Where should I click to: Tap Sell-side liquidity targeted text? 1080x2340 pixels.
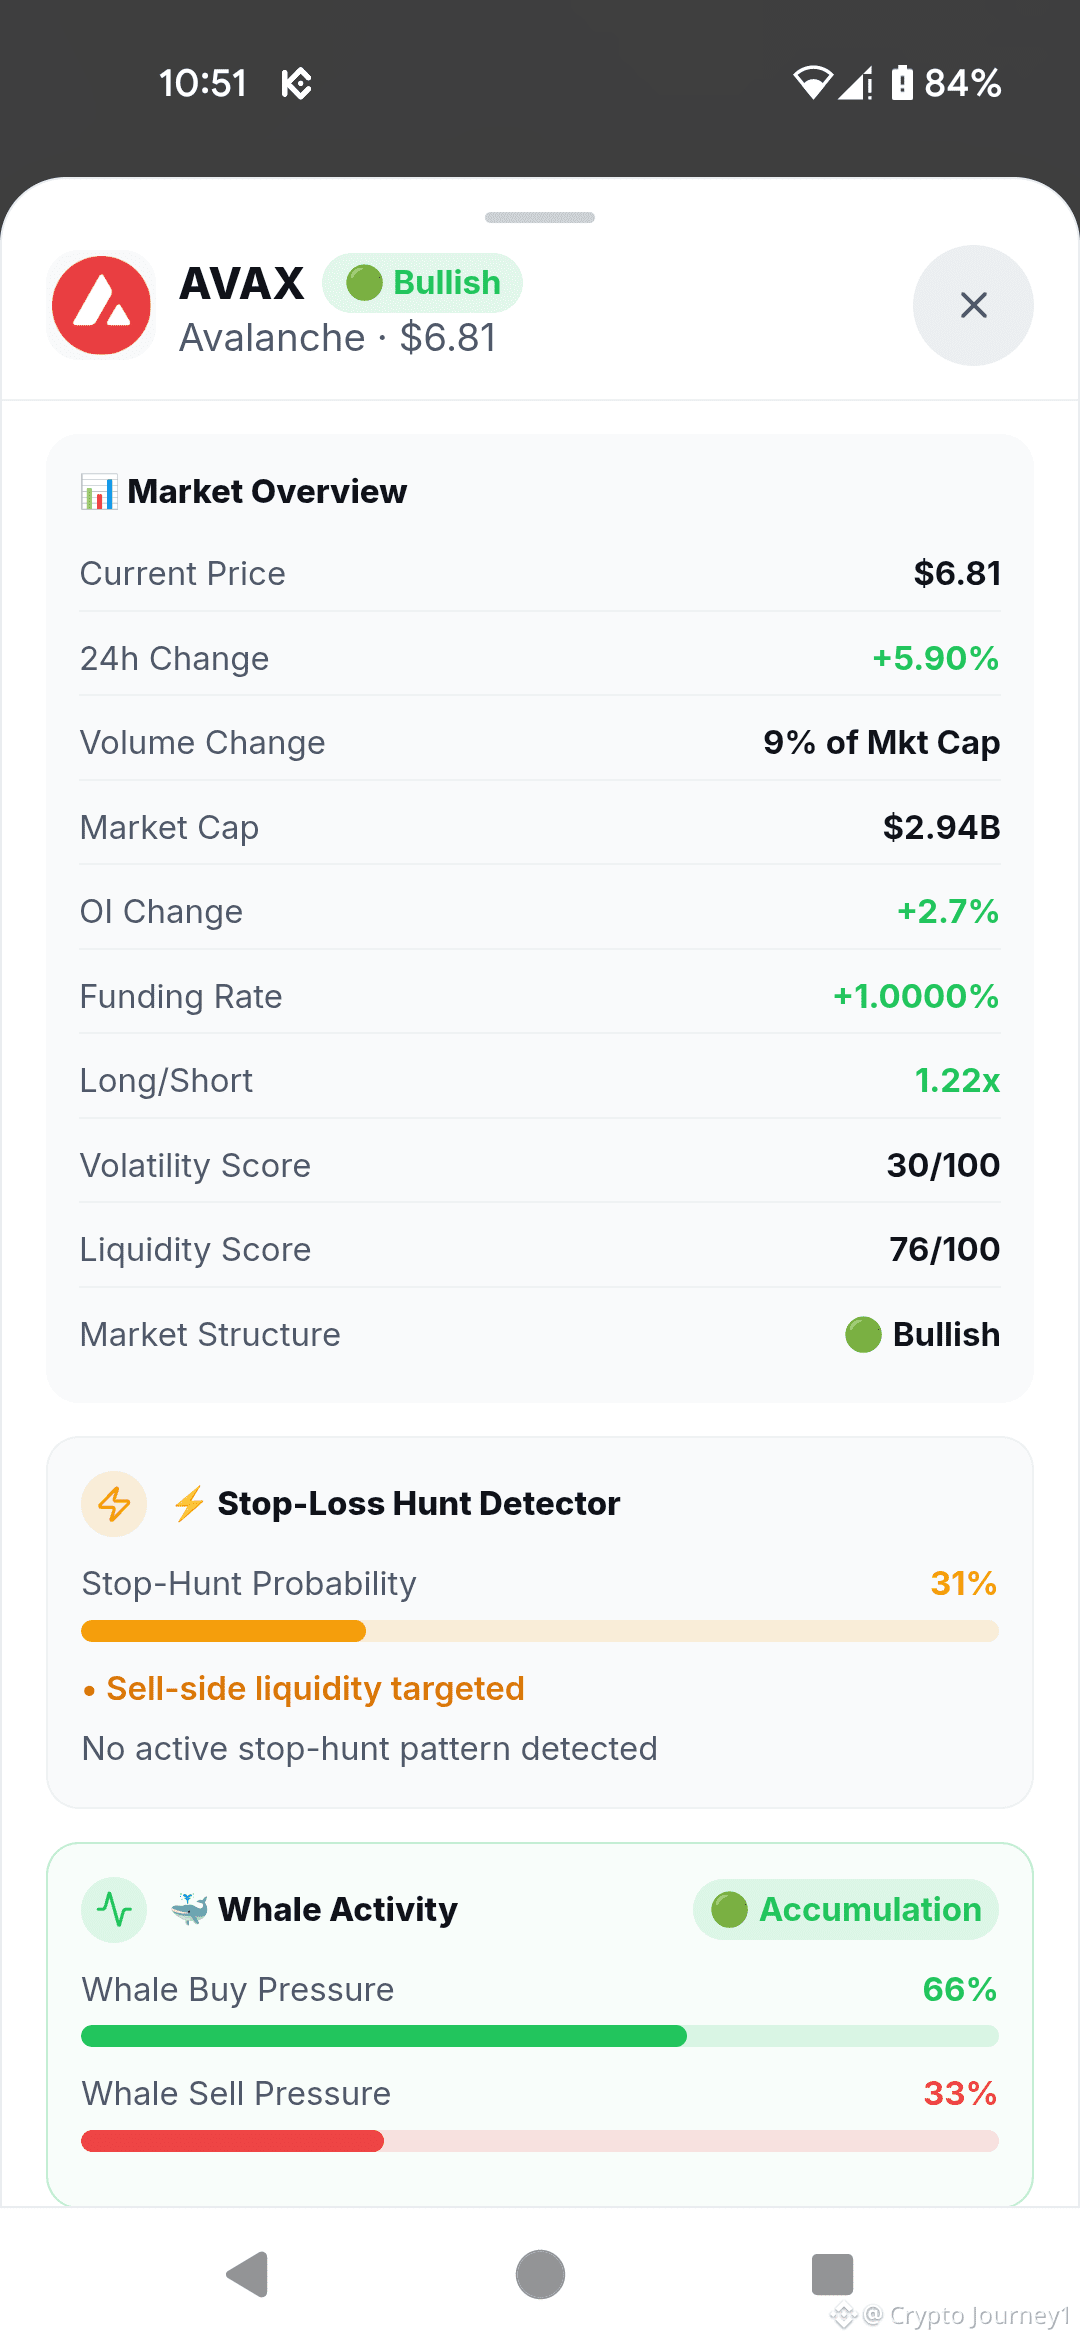tap(315, 1688)
